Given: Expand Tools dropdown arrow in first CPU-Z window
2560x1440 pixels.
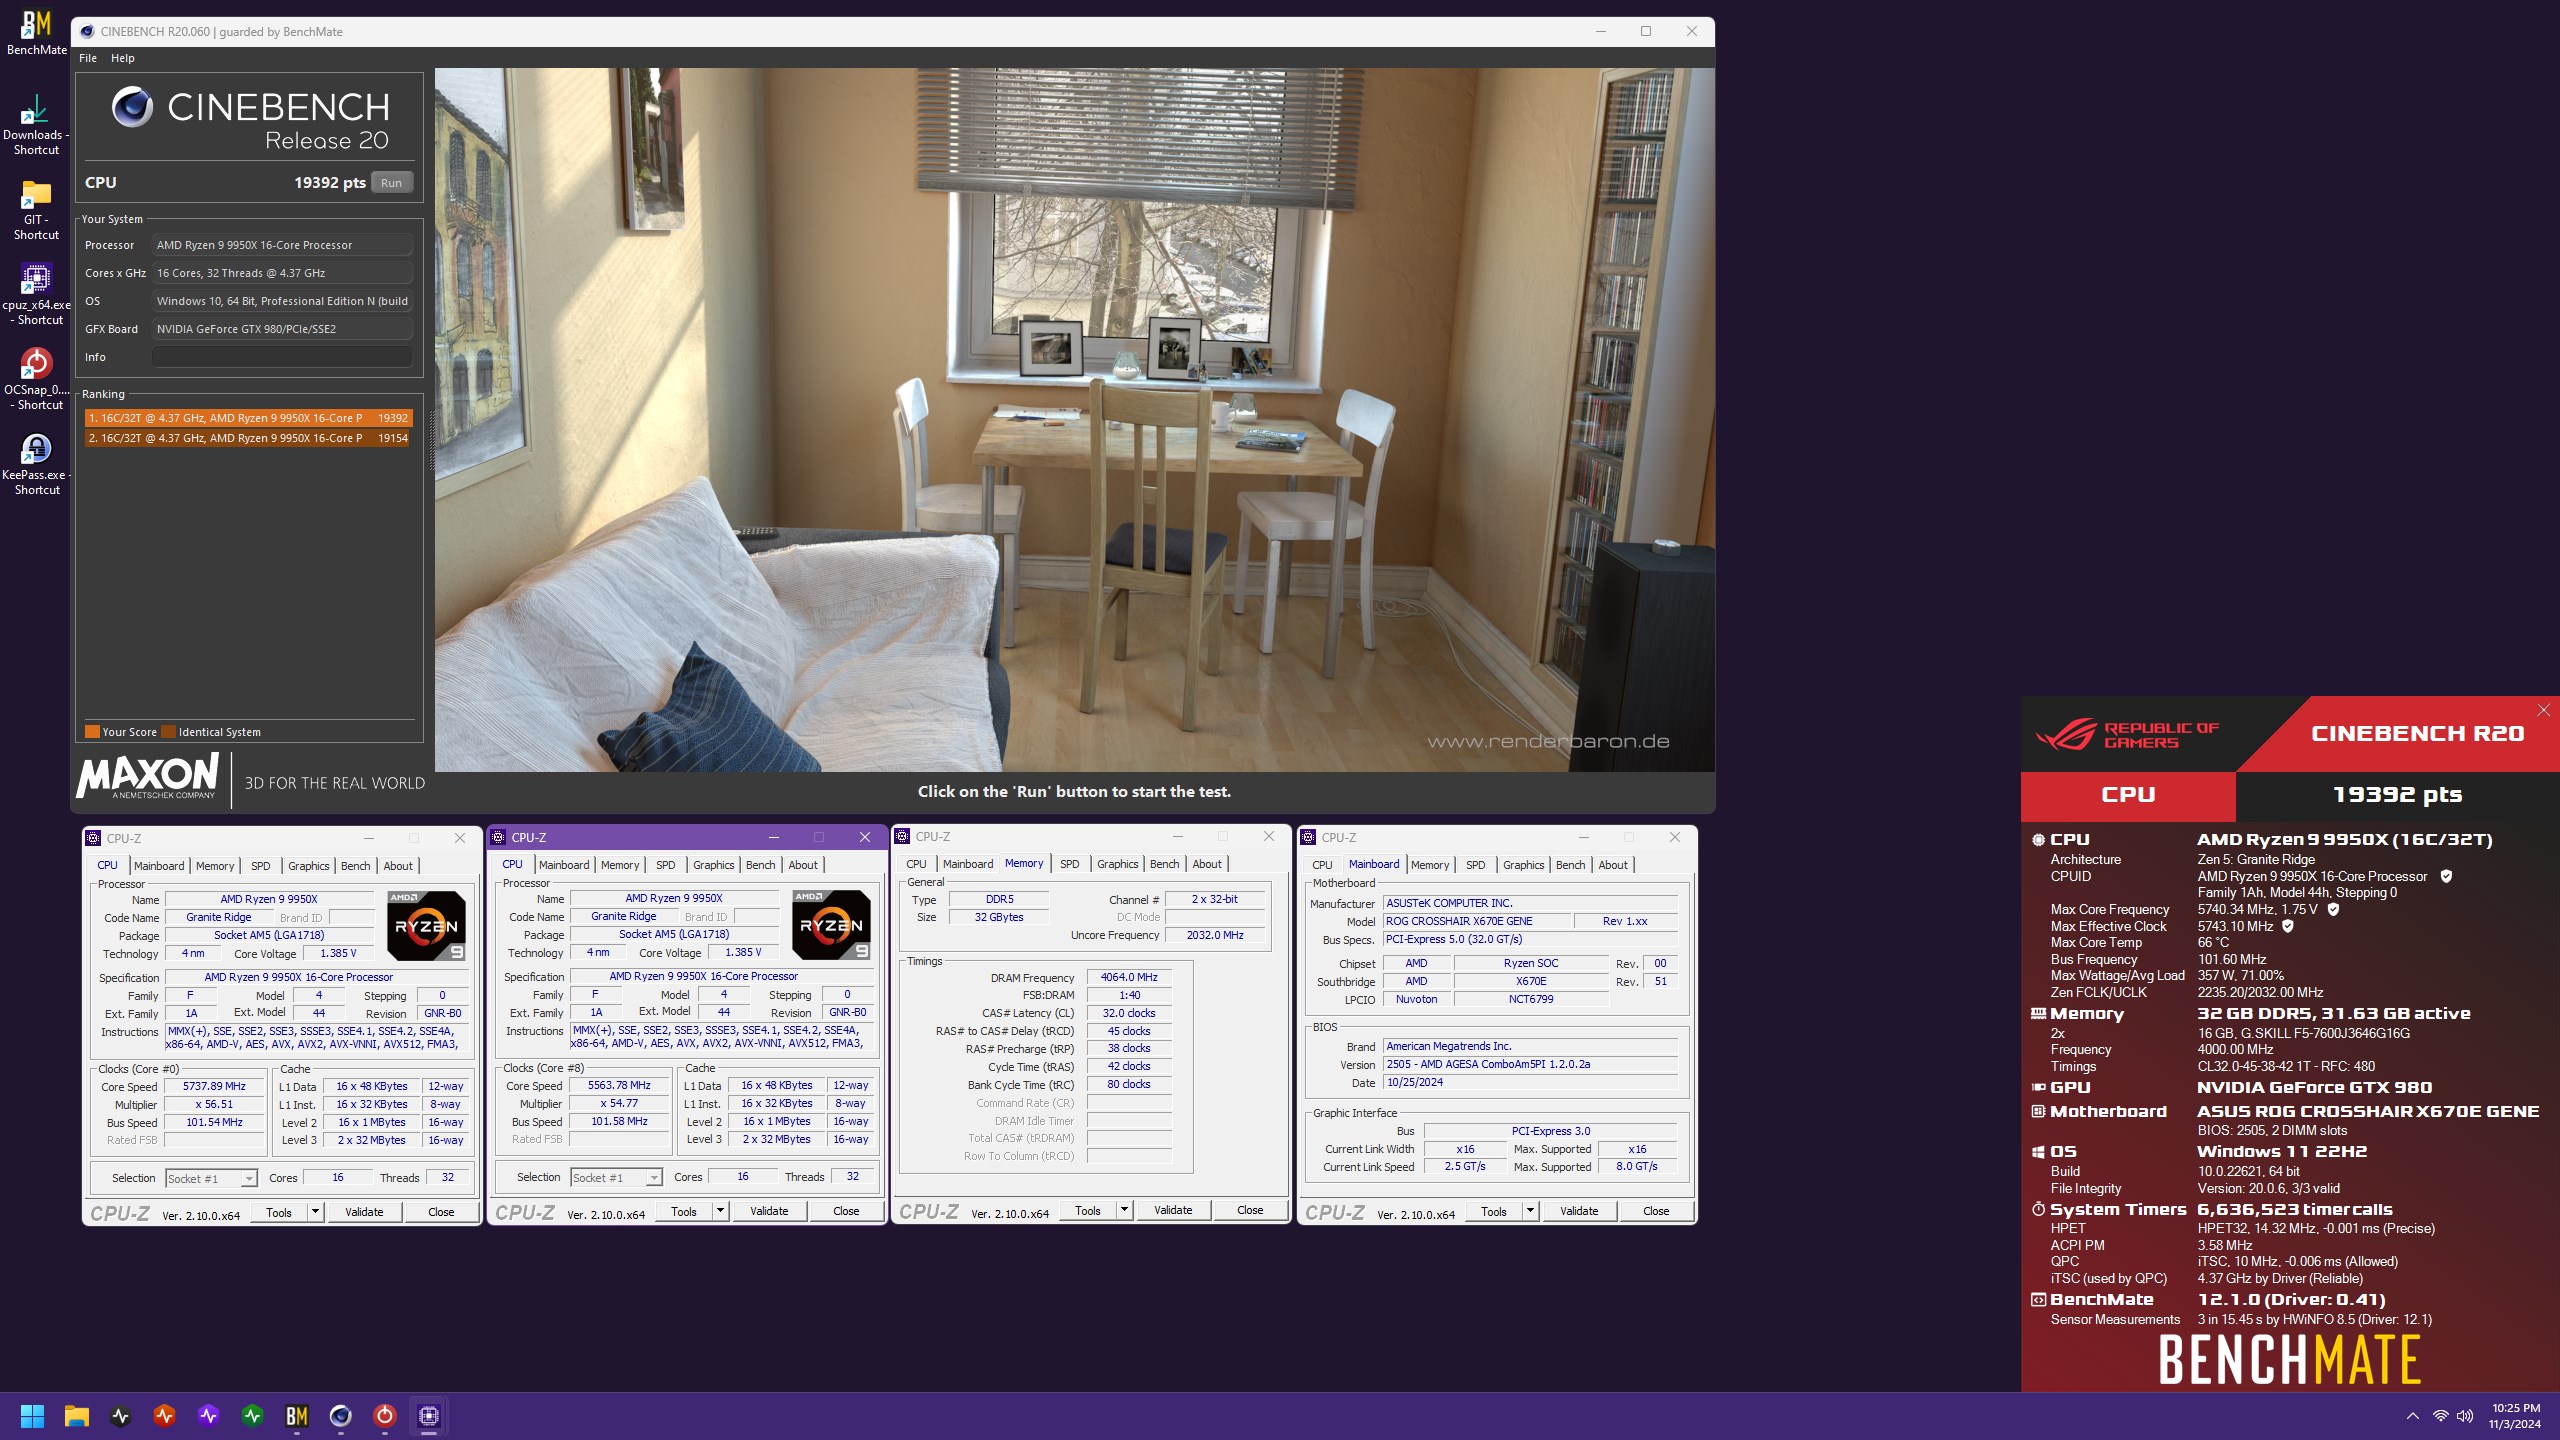Looking at the screenshot, I should pos(315,1212).
